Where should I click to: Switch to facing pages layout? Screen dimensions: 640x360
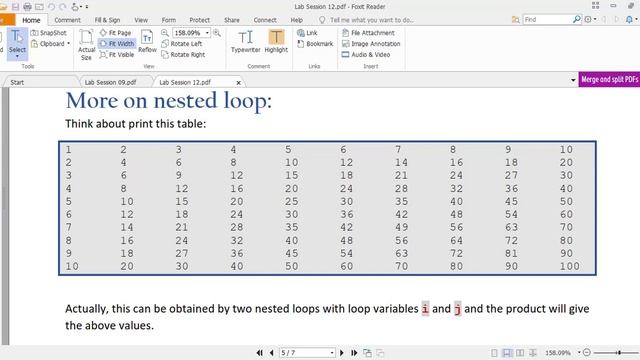pyautogui.click(x=520, y=353)
